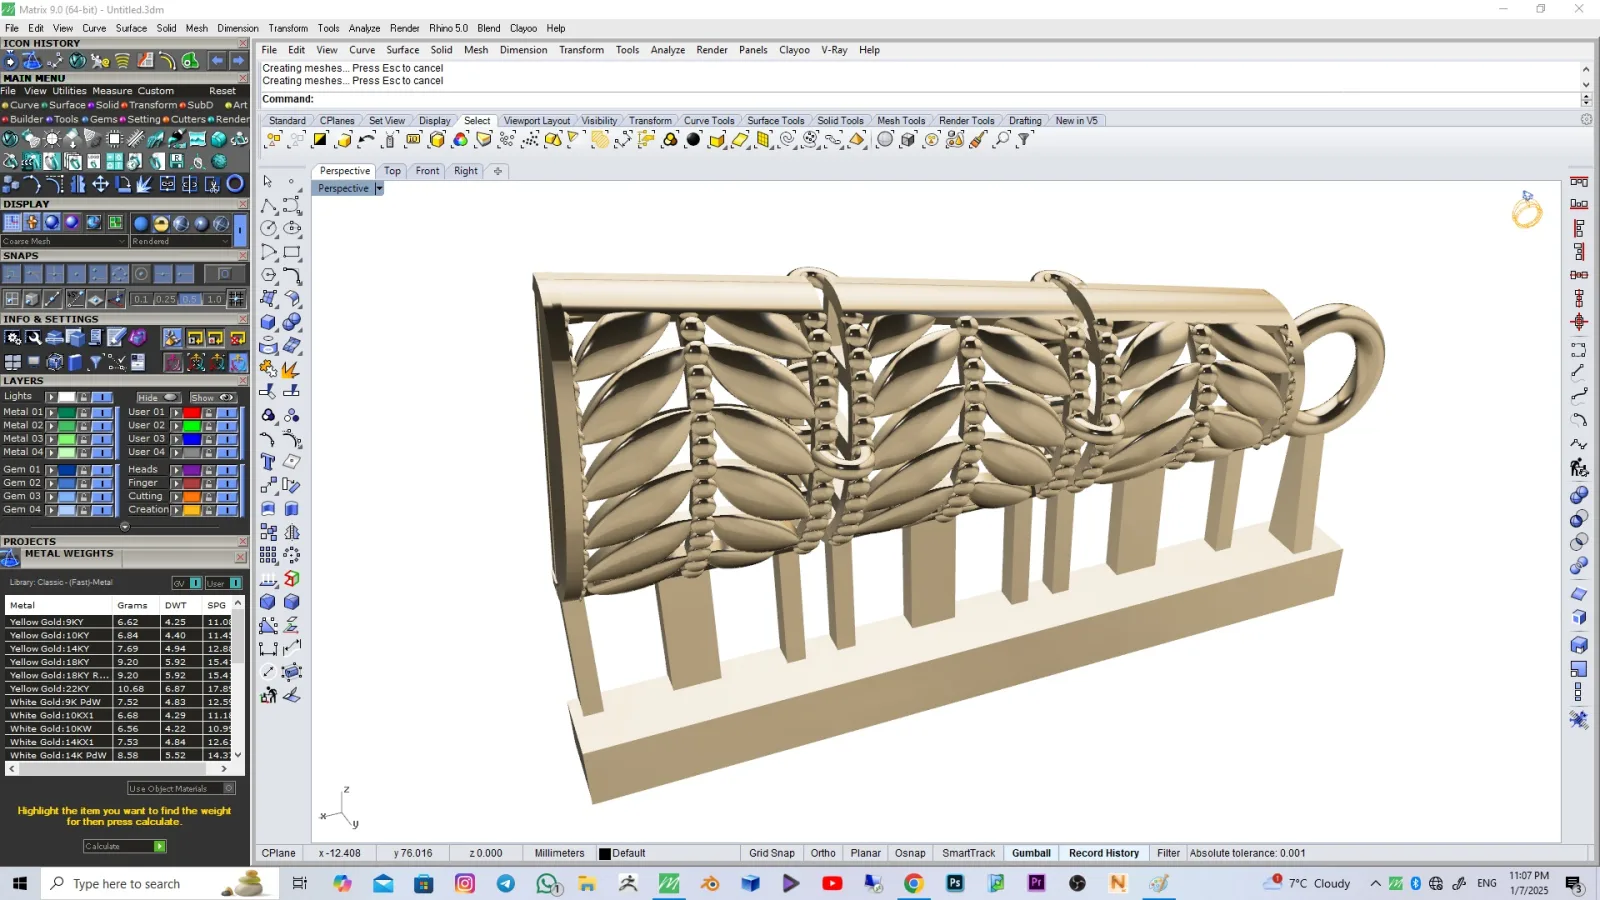
Task: Open Google Chrome from the taskbar
Action: (914, 883)
